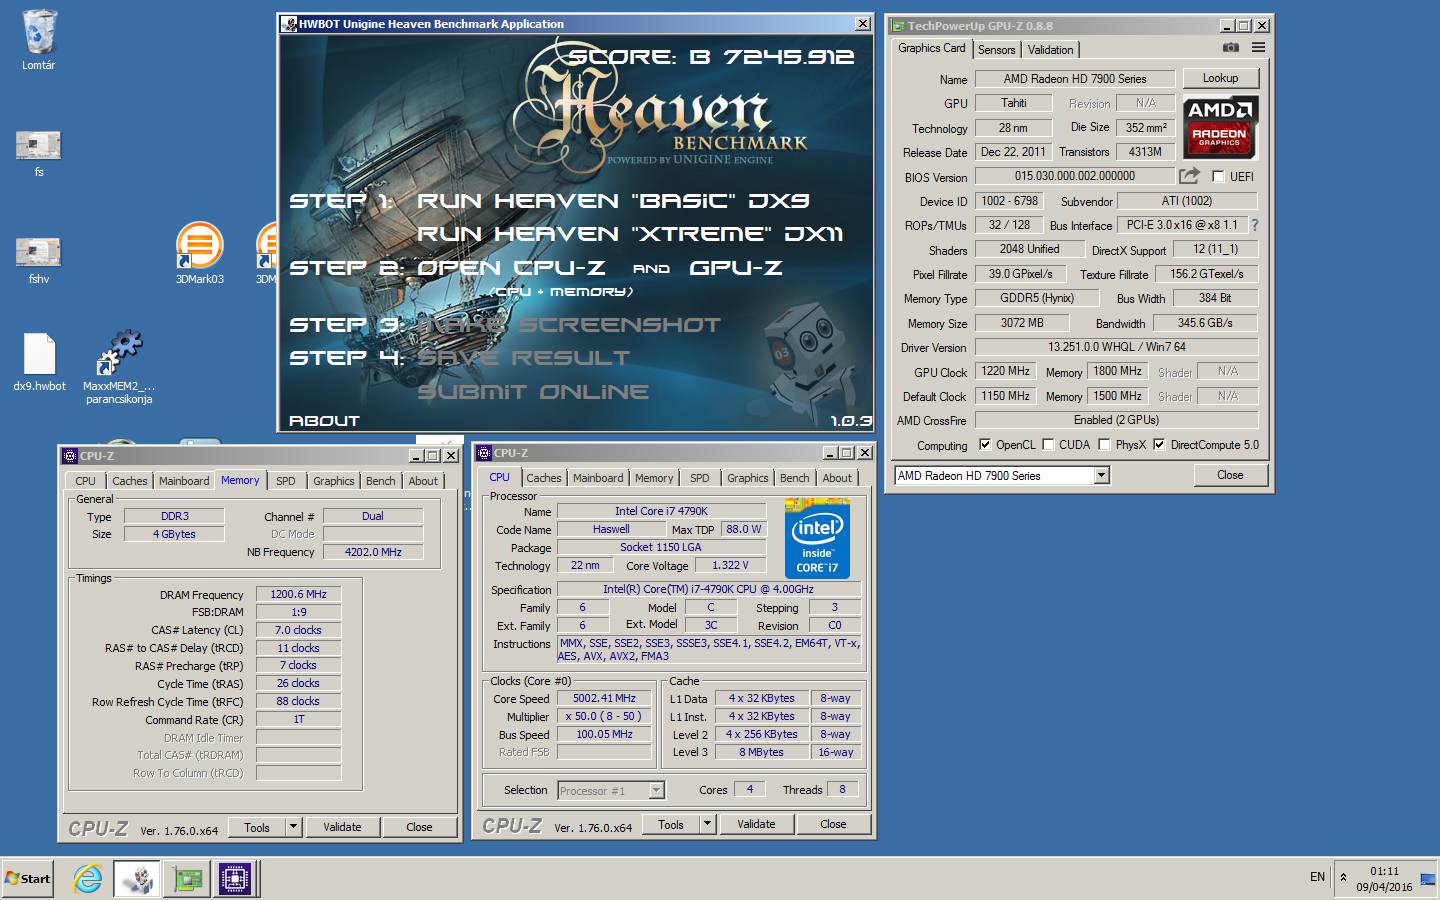Click the BIOS Version field 015.030.000.002.000000
1440x900 pixels.
[1074, 176]
